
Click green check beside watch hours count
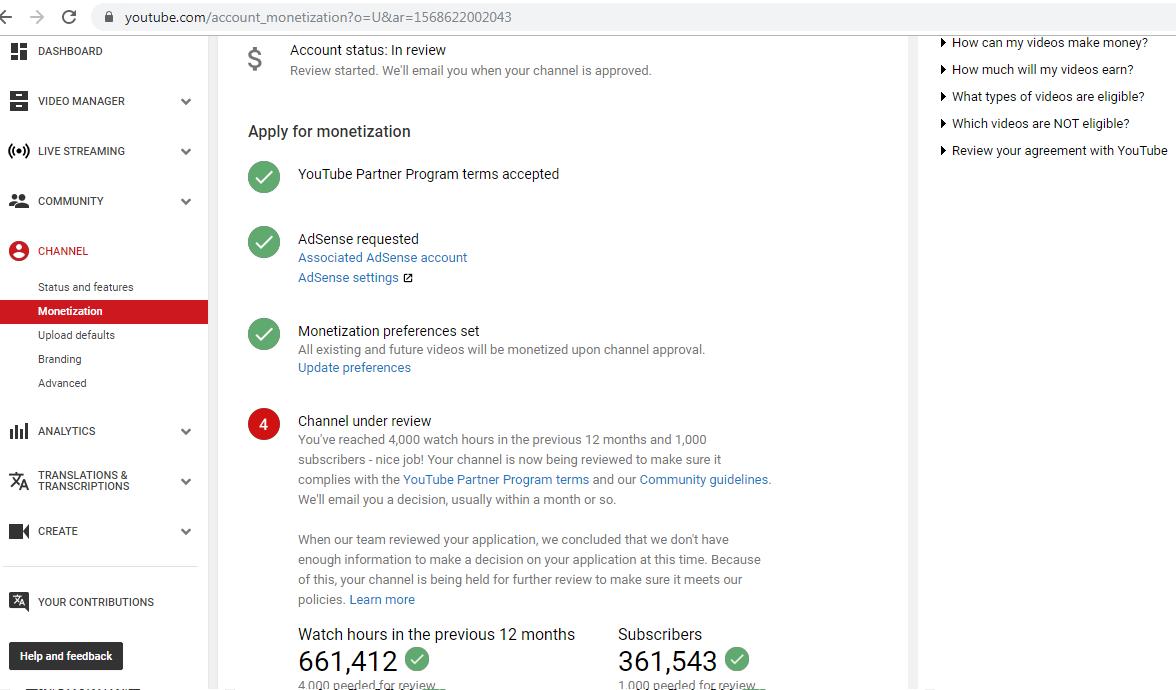pos(417,659)
